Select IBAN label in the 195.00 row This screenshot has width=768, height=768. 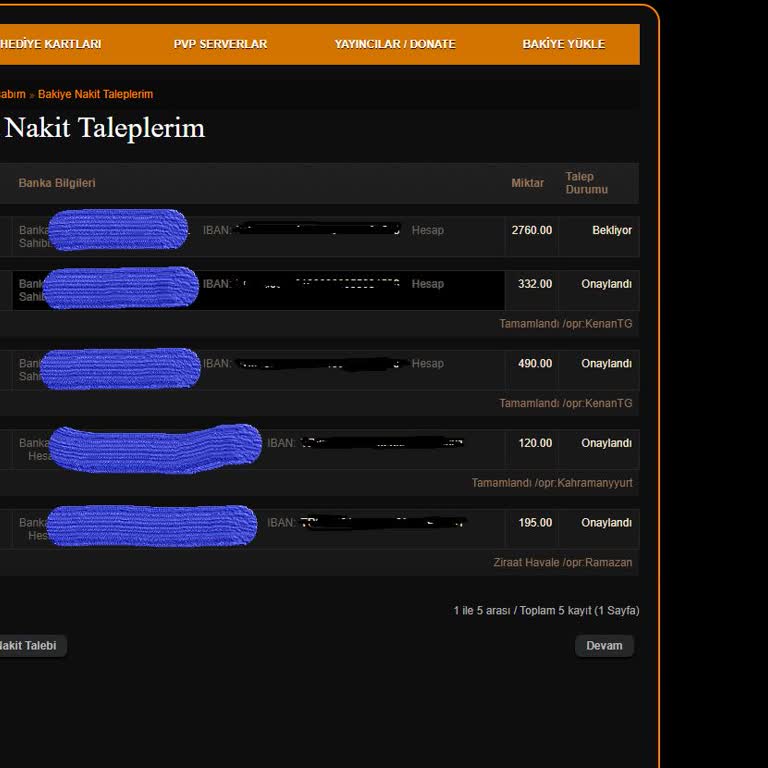pos(281,523)
